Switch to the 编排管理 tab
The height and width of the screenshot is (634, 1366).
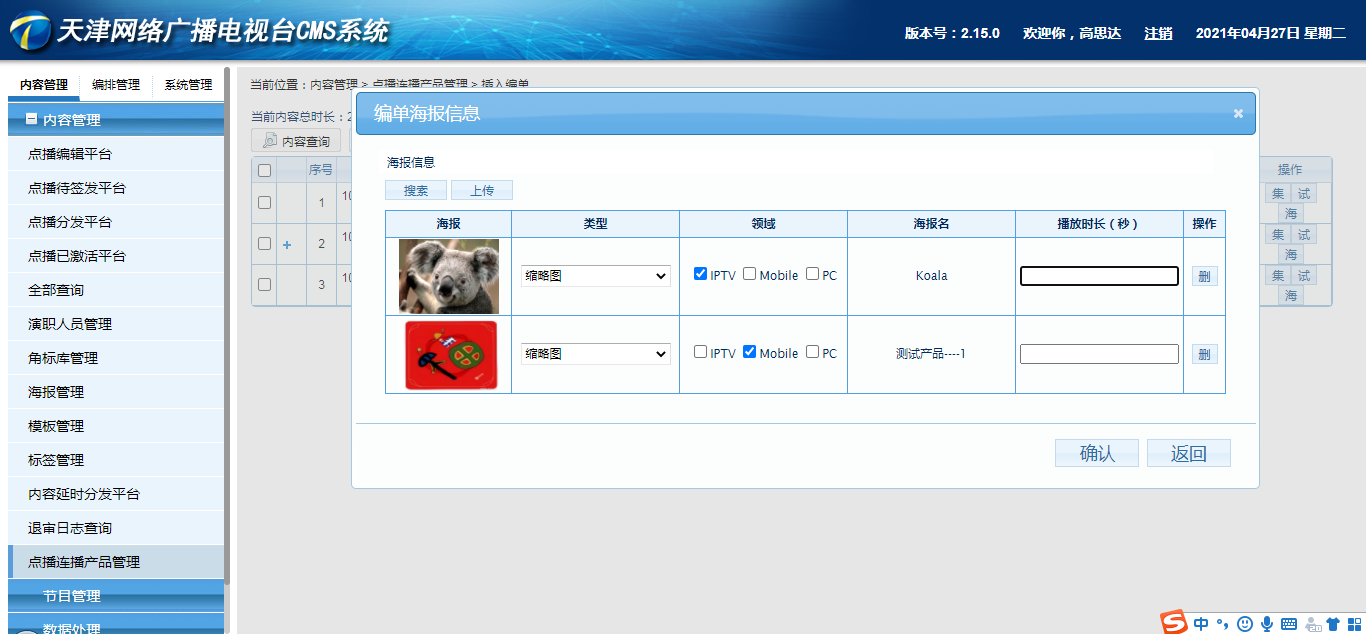click(116, 85)
